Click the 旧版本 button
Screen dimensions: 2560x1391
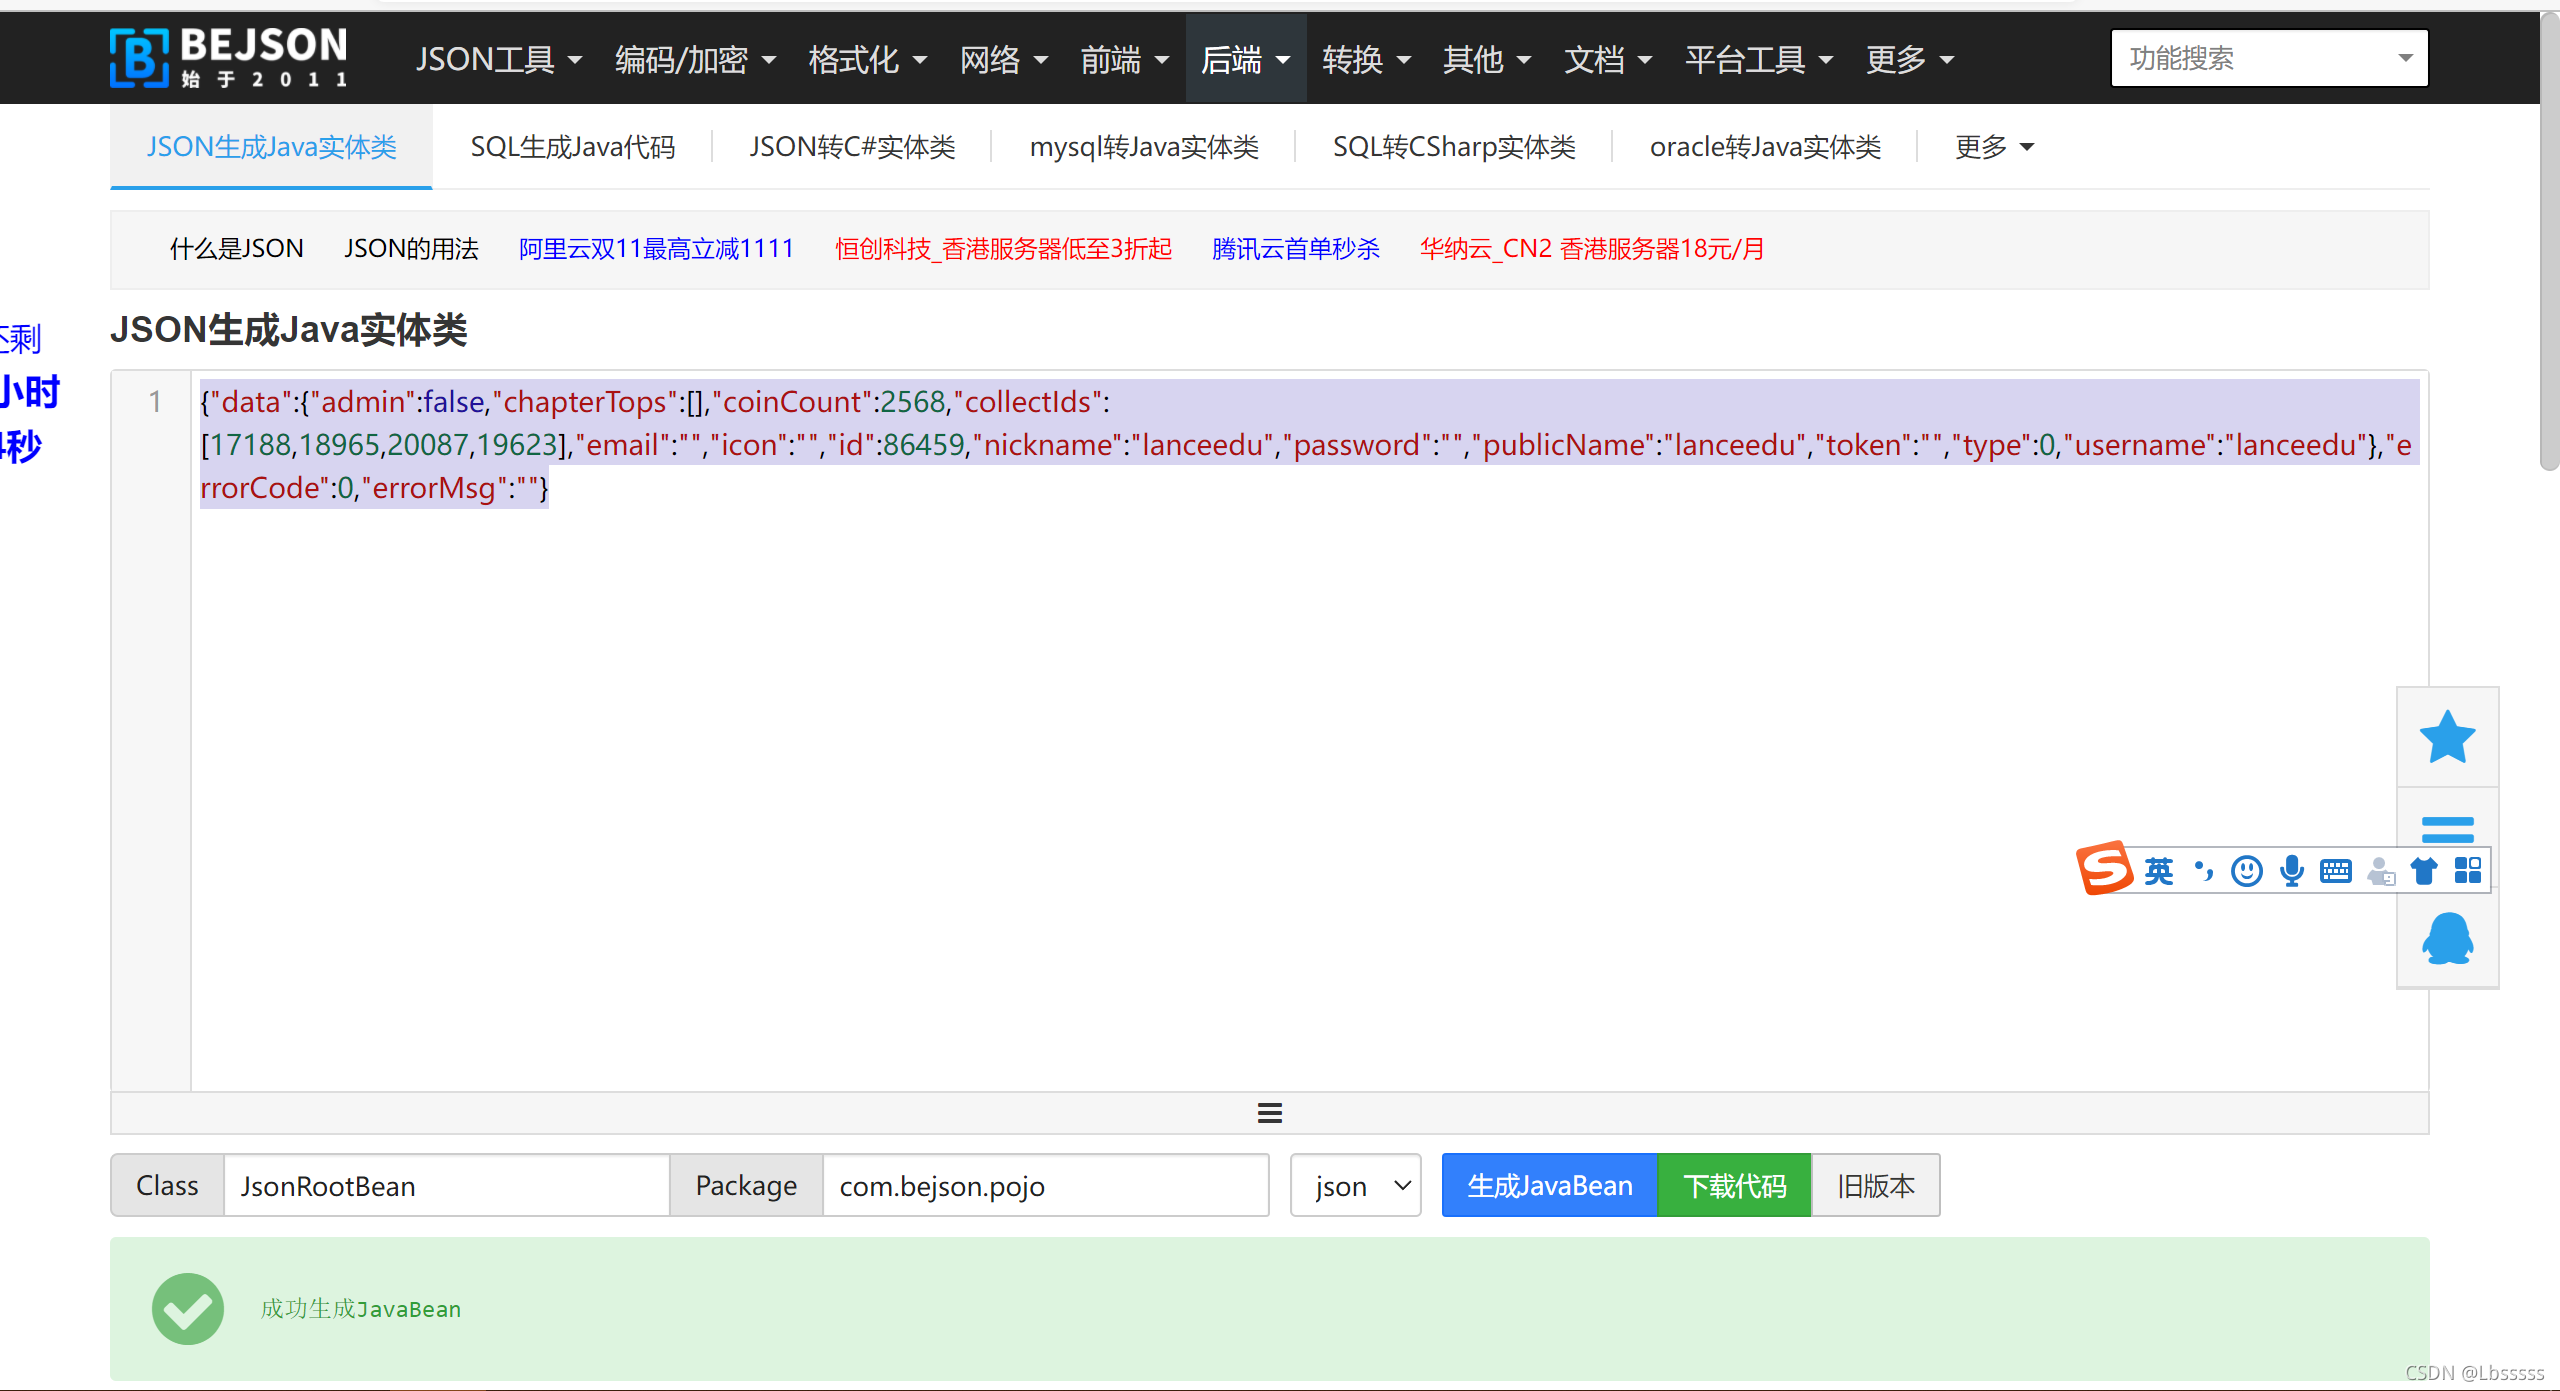[x=1876, y=1186]
